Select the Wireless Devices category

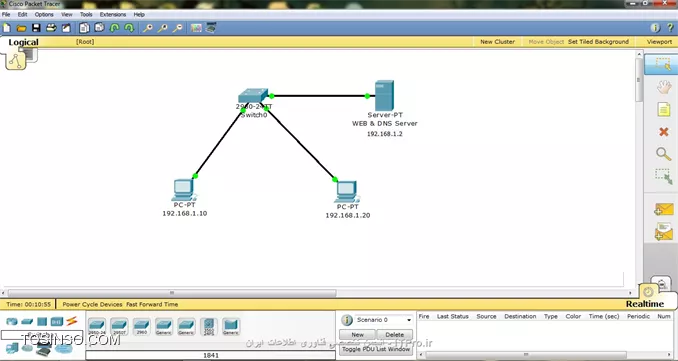click(x=57, y=322)
